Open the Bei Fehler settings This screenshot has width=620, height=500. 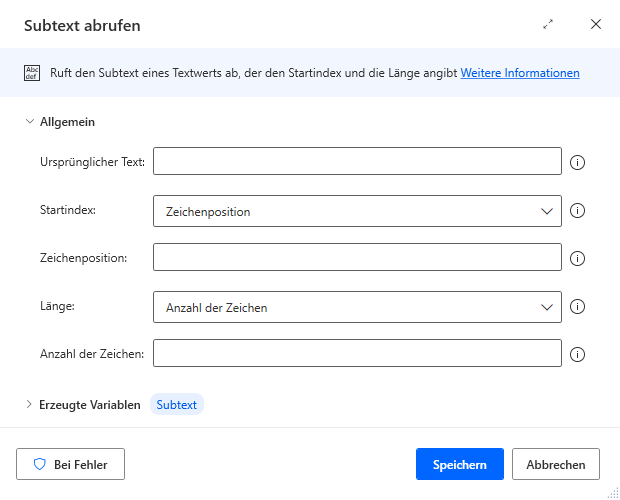[x=70, y=464]
